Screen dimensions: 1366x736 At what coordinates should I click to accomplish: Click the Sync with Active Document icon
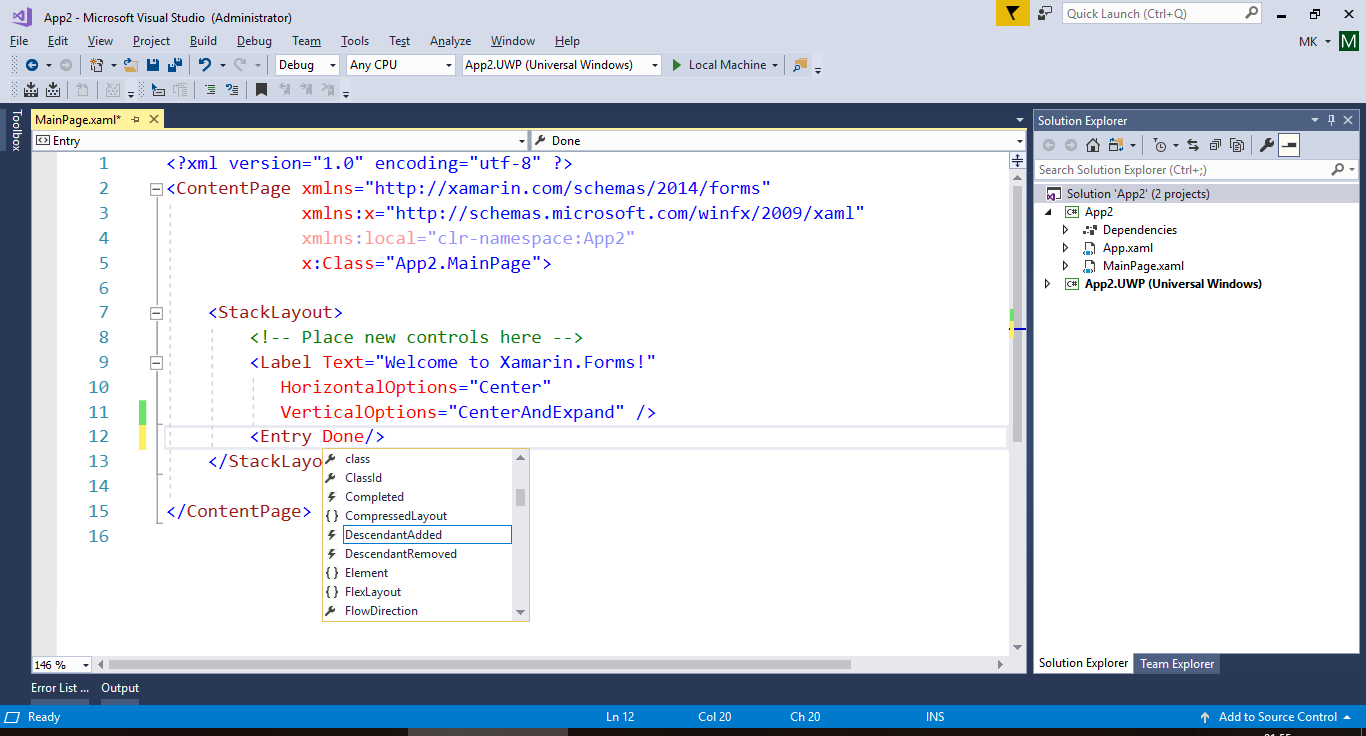(1193, 144)
